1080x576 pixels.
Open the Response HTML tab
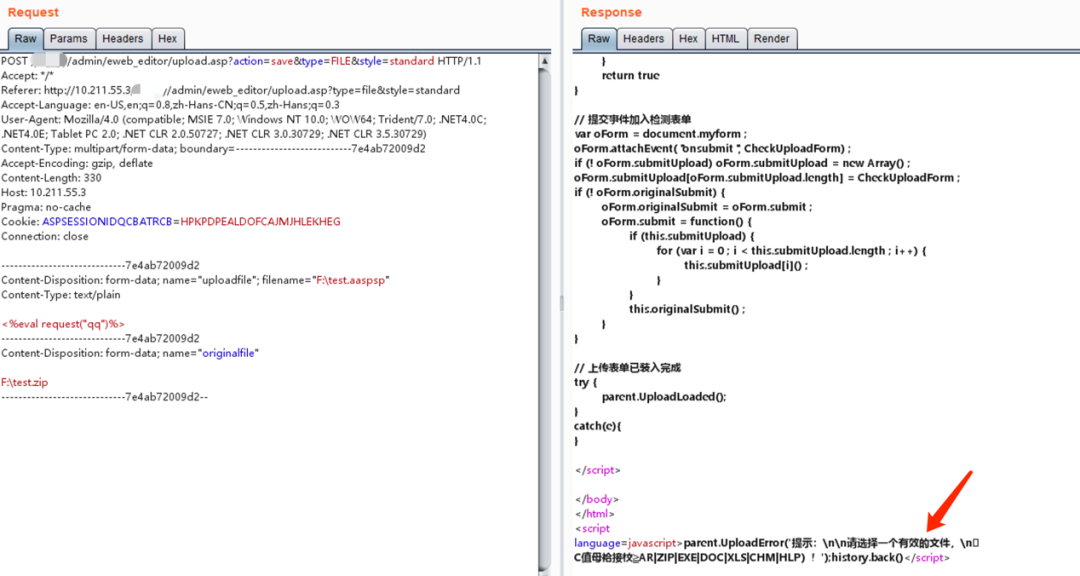click(x=725, y=39)
